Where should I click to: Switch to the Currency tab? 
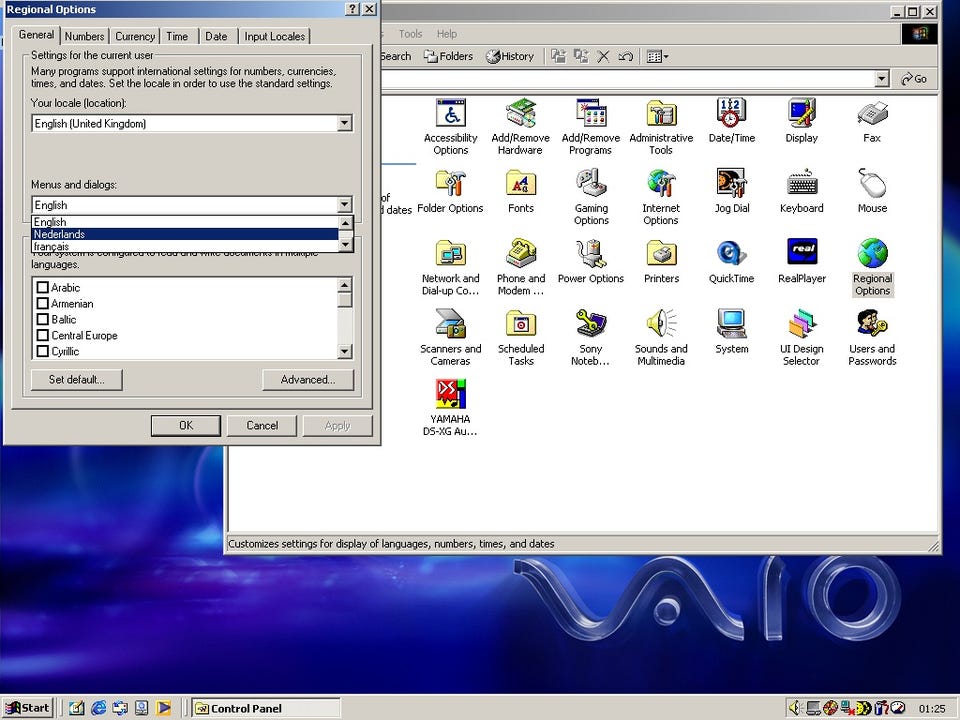click(135, 36)
